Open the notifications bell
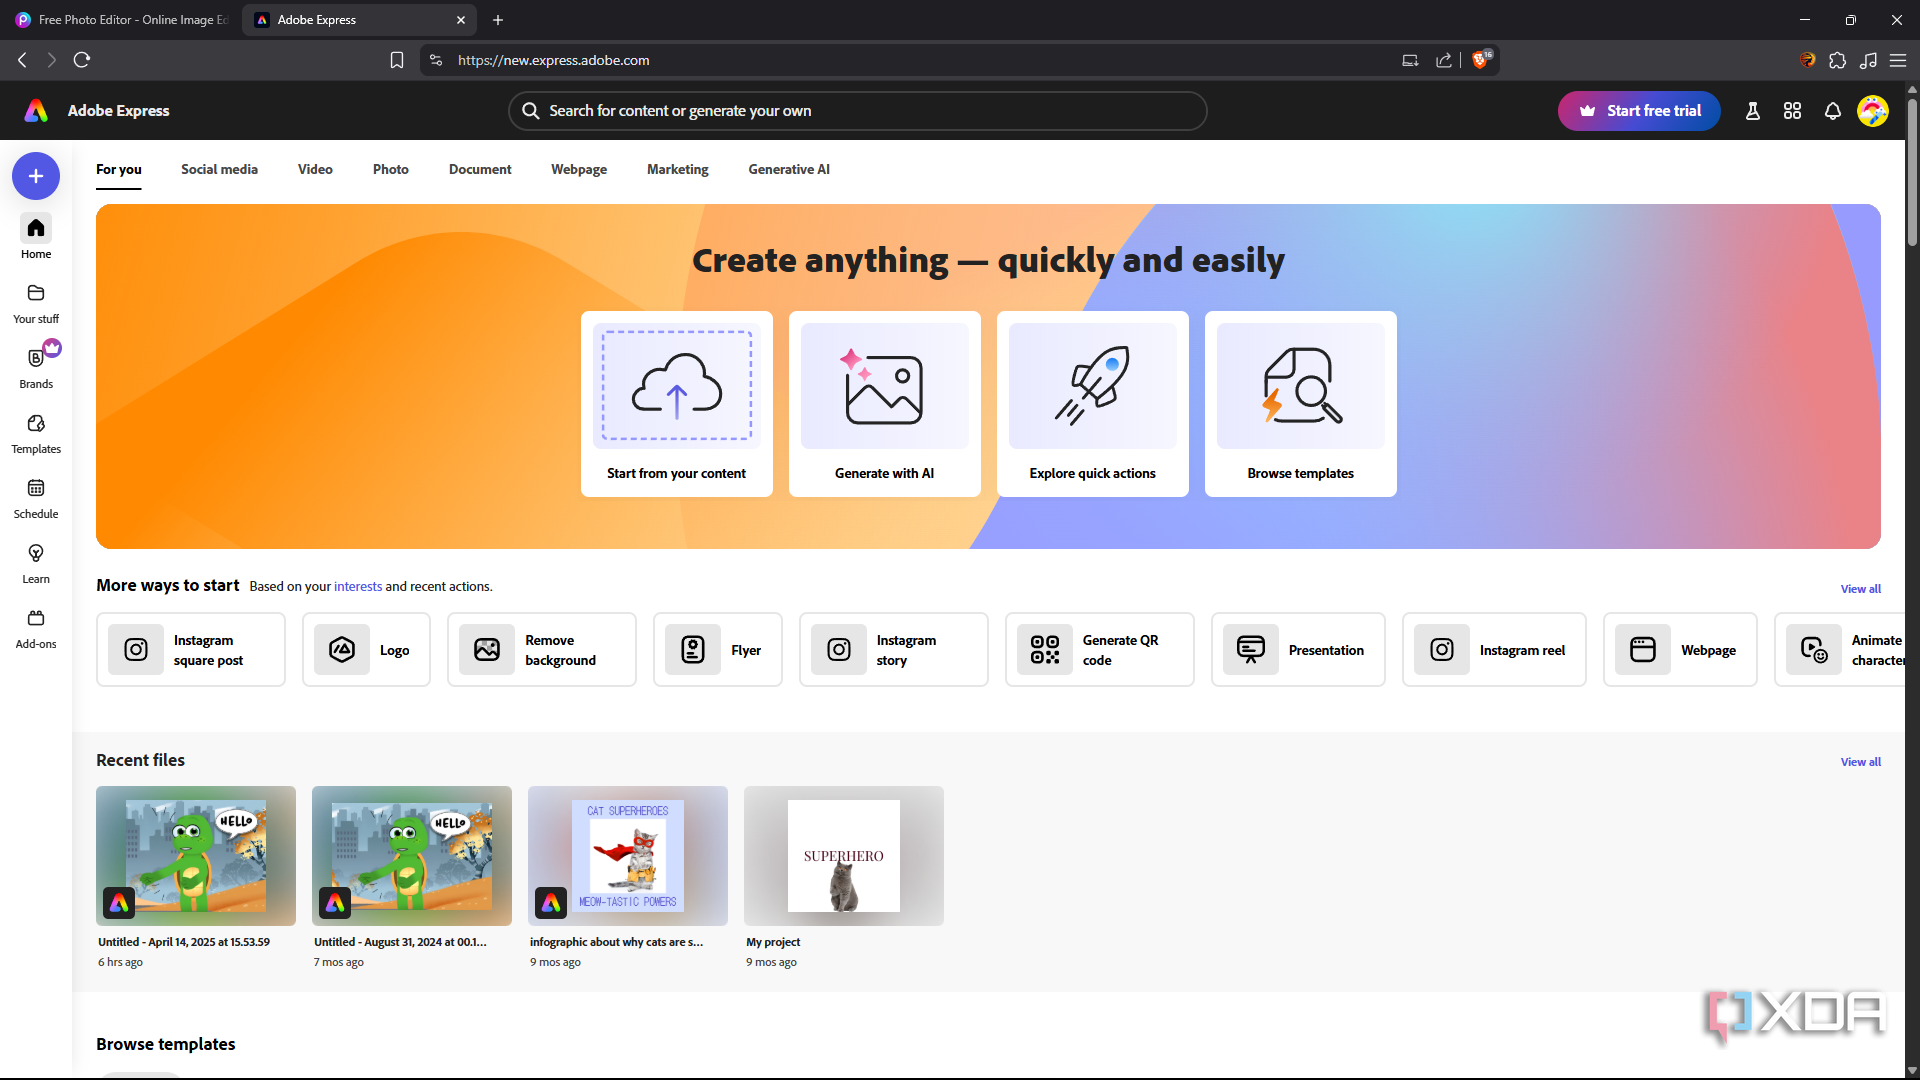This screenshot has width=1920, height=1080. 1832,111
